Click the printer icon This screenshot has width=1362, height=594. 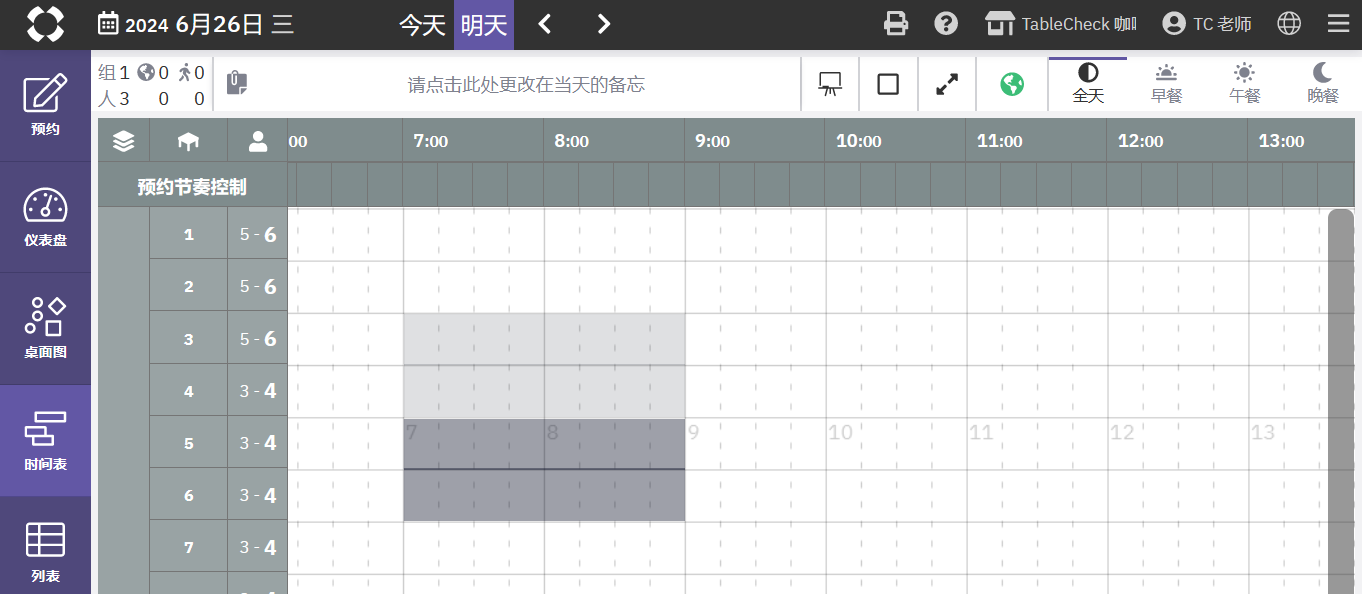(x=896, y=24)
